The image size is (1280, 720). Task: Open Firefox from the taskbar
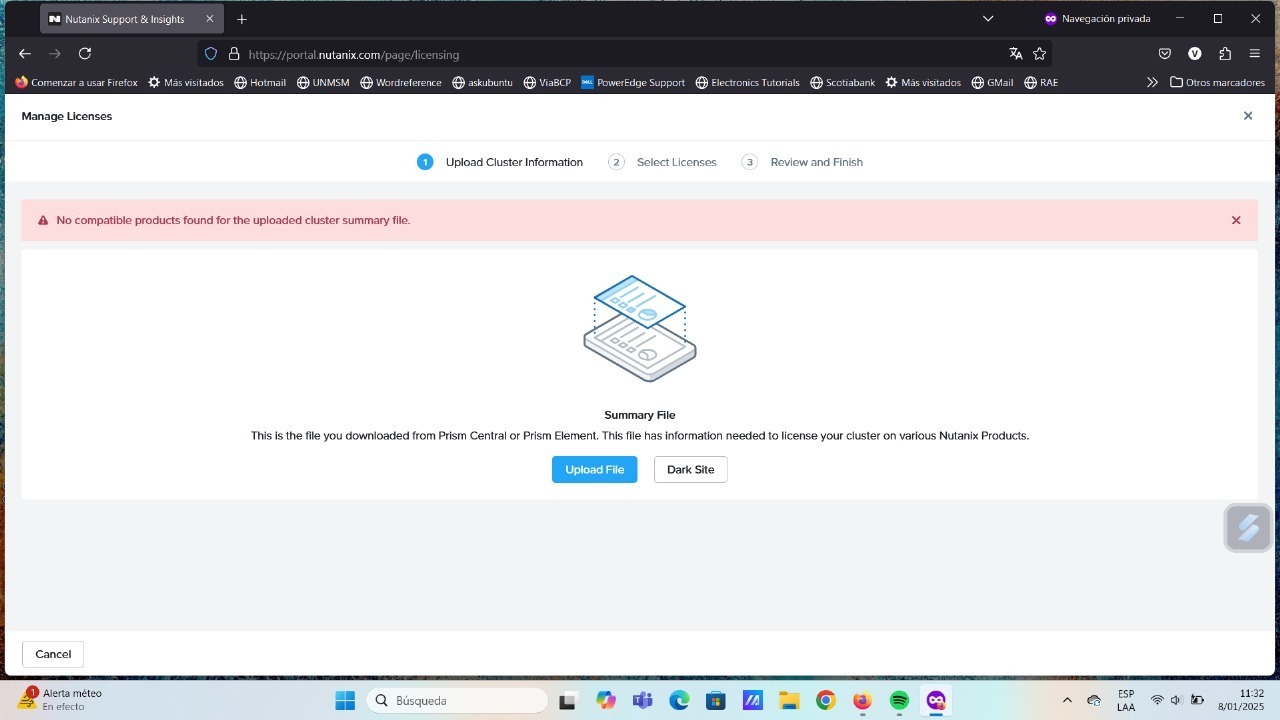862,700
